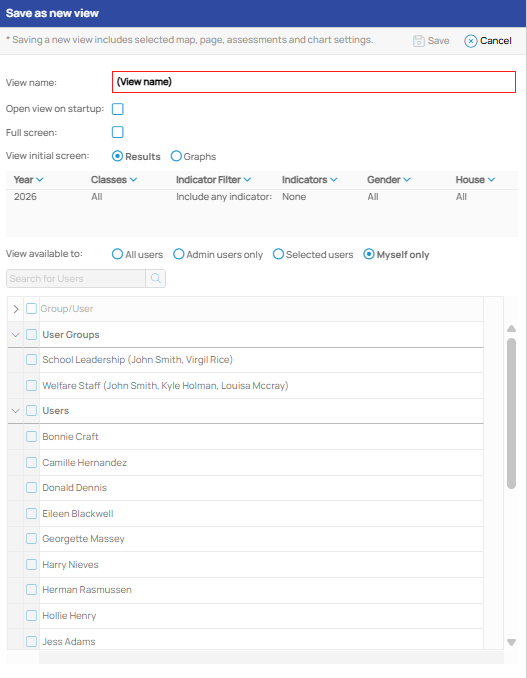Collapse the User Groups section
Image resolution: width=527 pixels, height=678 pixels.
point(16,335)
